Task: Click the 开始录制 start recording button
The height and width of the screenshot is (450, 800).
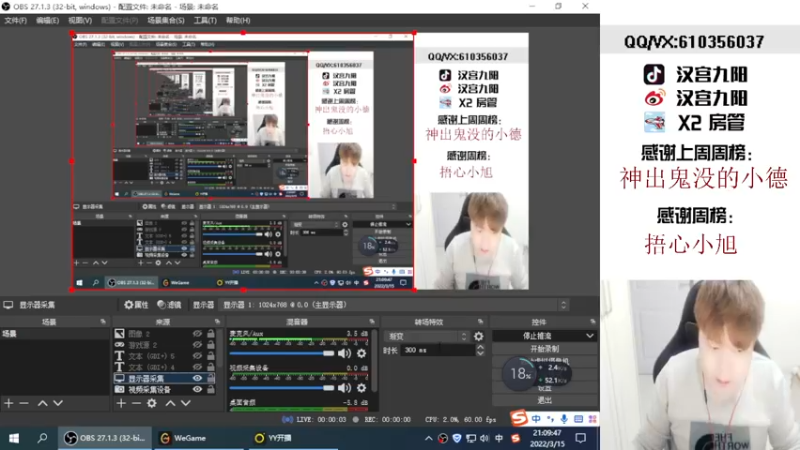Action: click(544, 349)
